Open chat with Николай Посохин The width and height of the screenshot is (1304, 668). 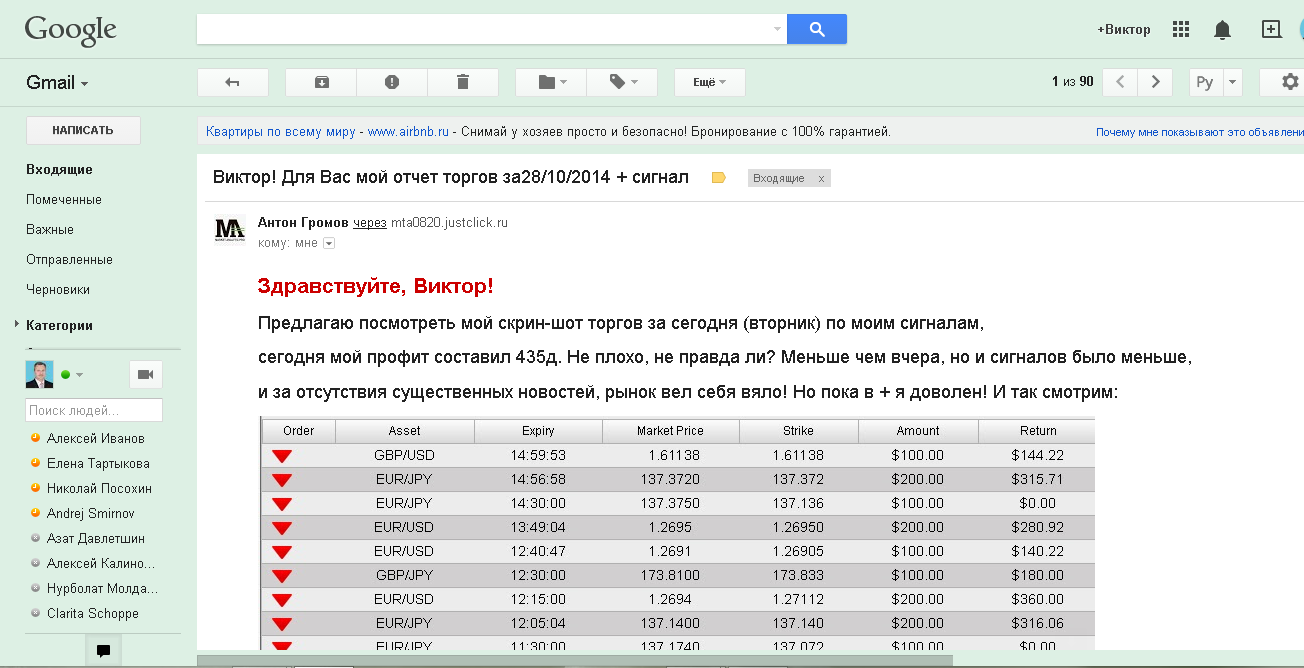point(99,489)
